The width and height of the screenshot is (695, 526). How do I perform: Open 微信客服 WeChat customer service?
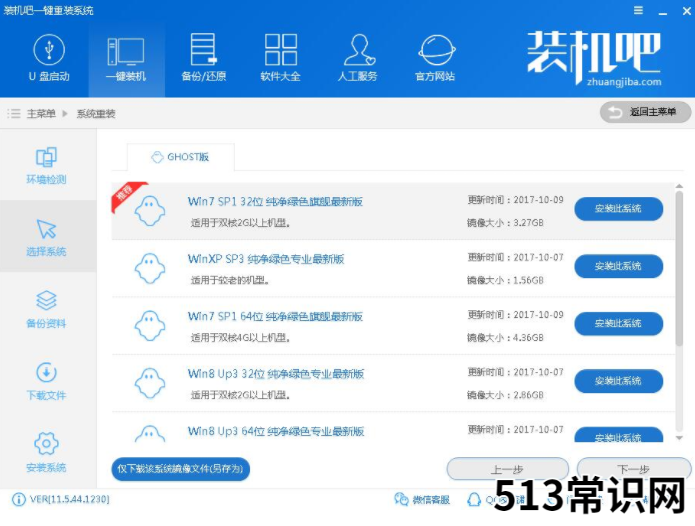point(422,500)
